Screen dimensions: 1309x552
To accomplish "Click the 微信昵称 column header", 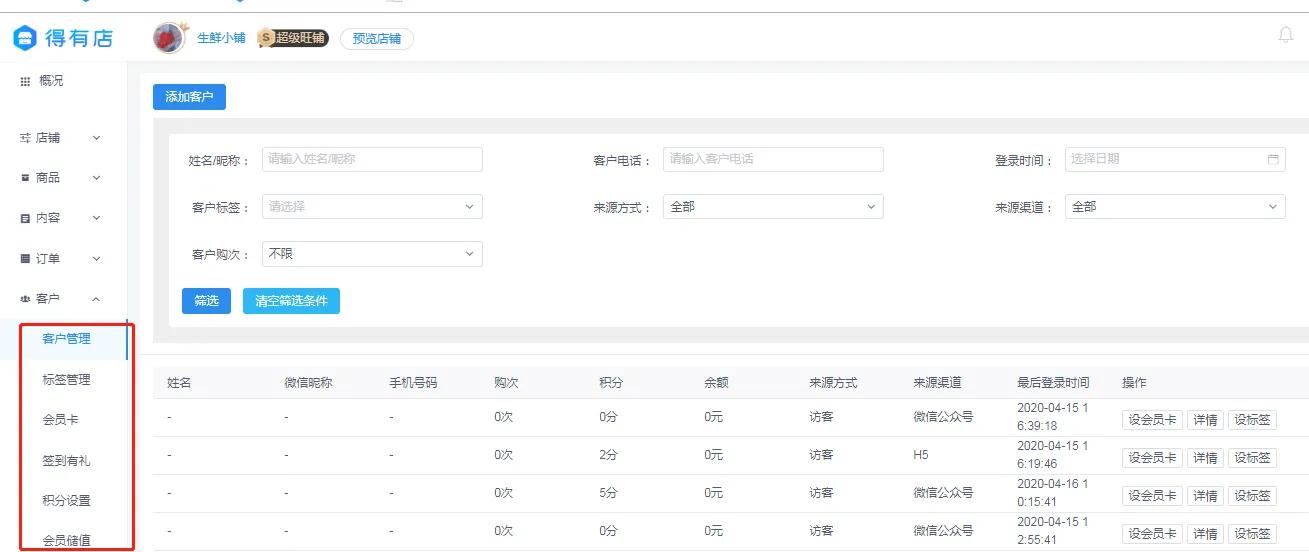I will pyautogui.click(x=308, y=383).
